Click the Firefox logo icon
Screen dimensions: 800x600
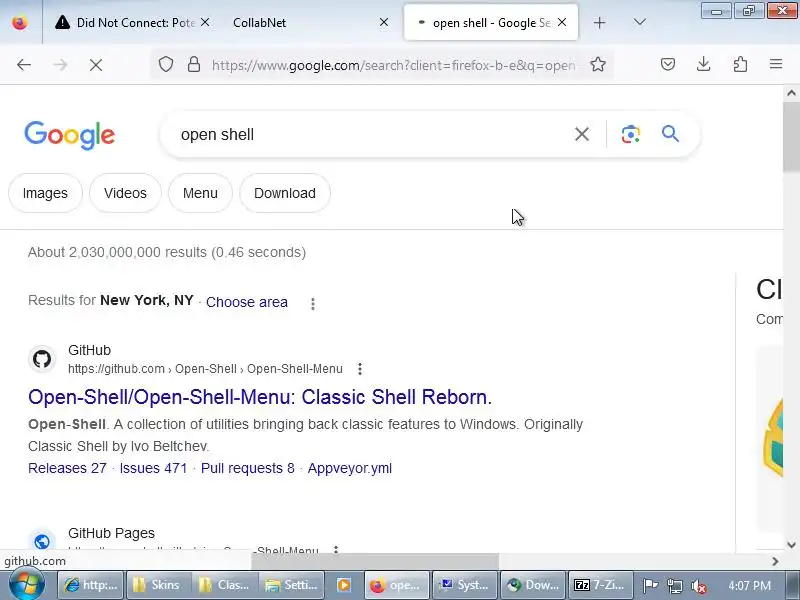click(x=20, y=22)
